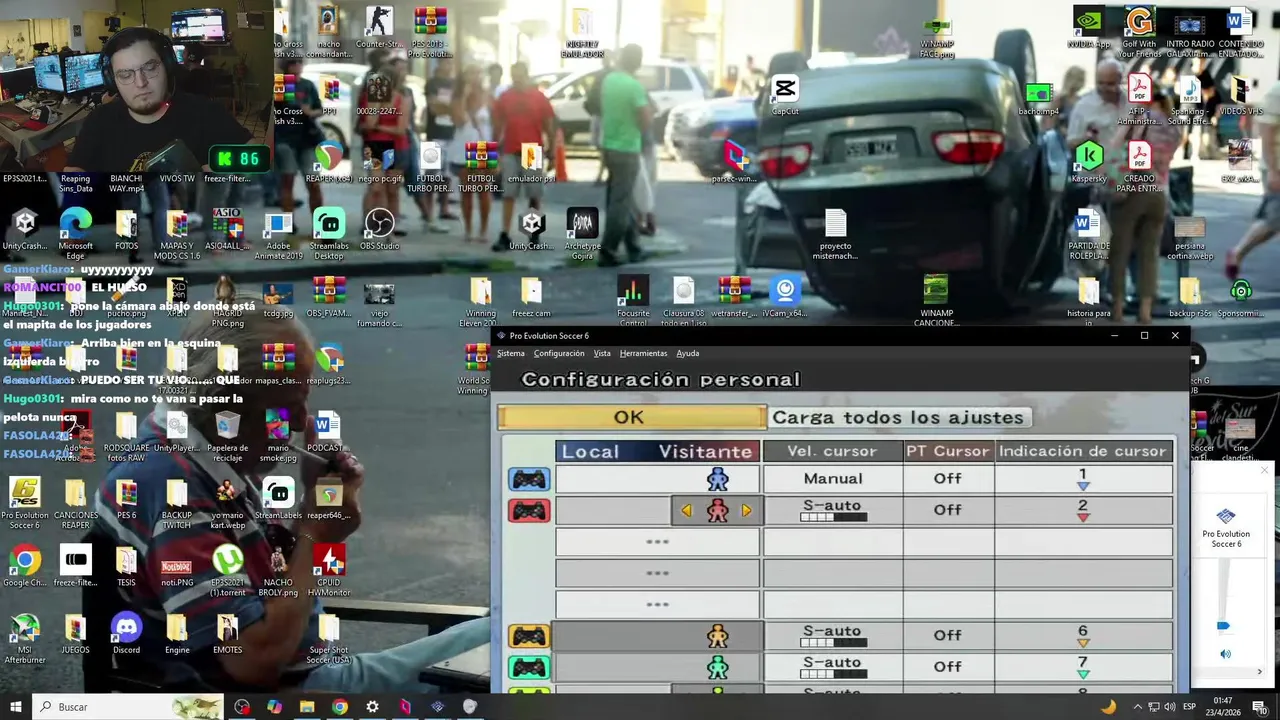The width and height of the screenshot is (1280, 720).
Task: Open the Herramientas menu
Action: [x=643, y=353]
